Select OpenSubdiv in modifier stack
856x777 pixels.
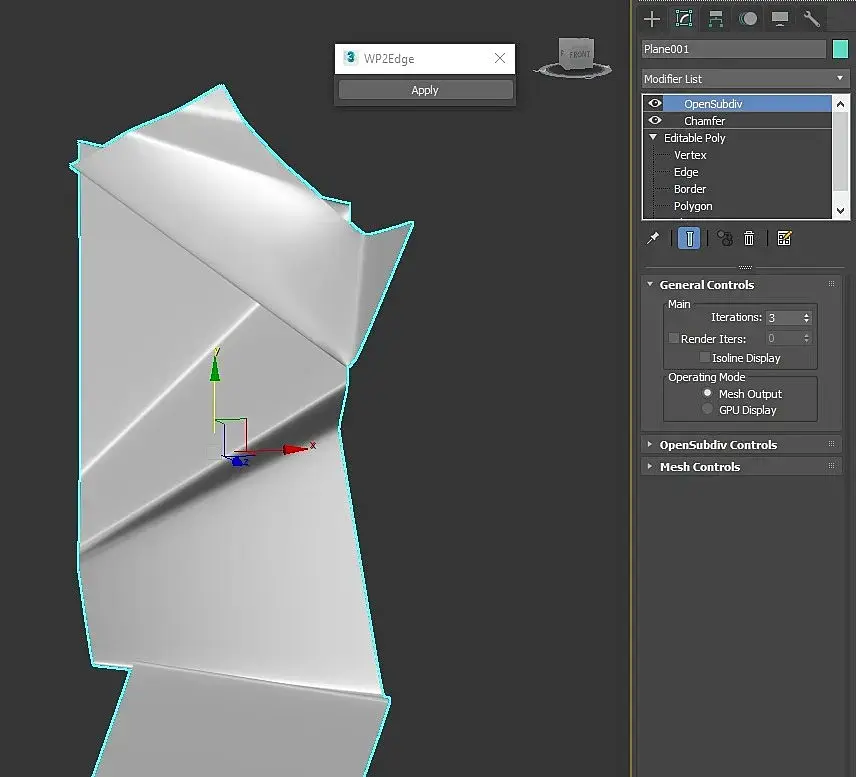713,104
